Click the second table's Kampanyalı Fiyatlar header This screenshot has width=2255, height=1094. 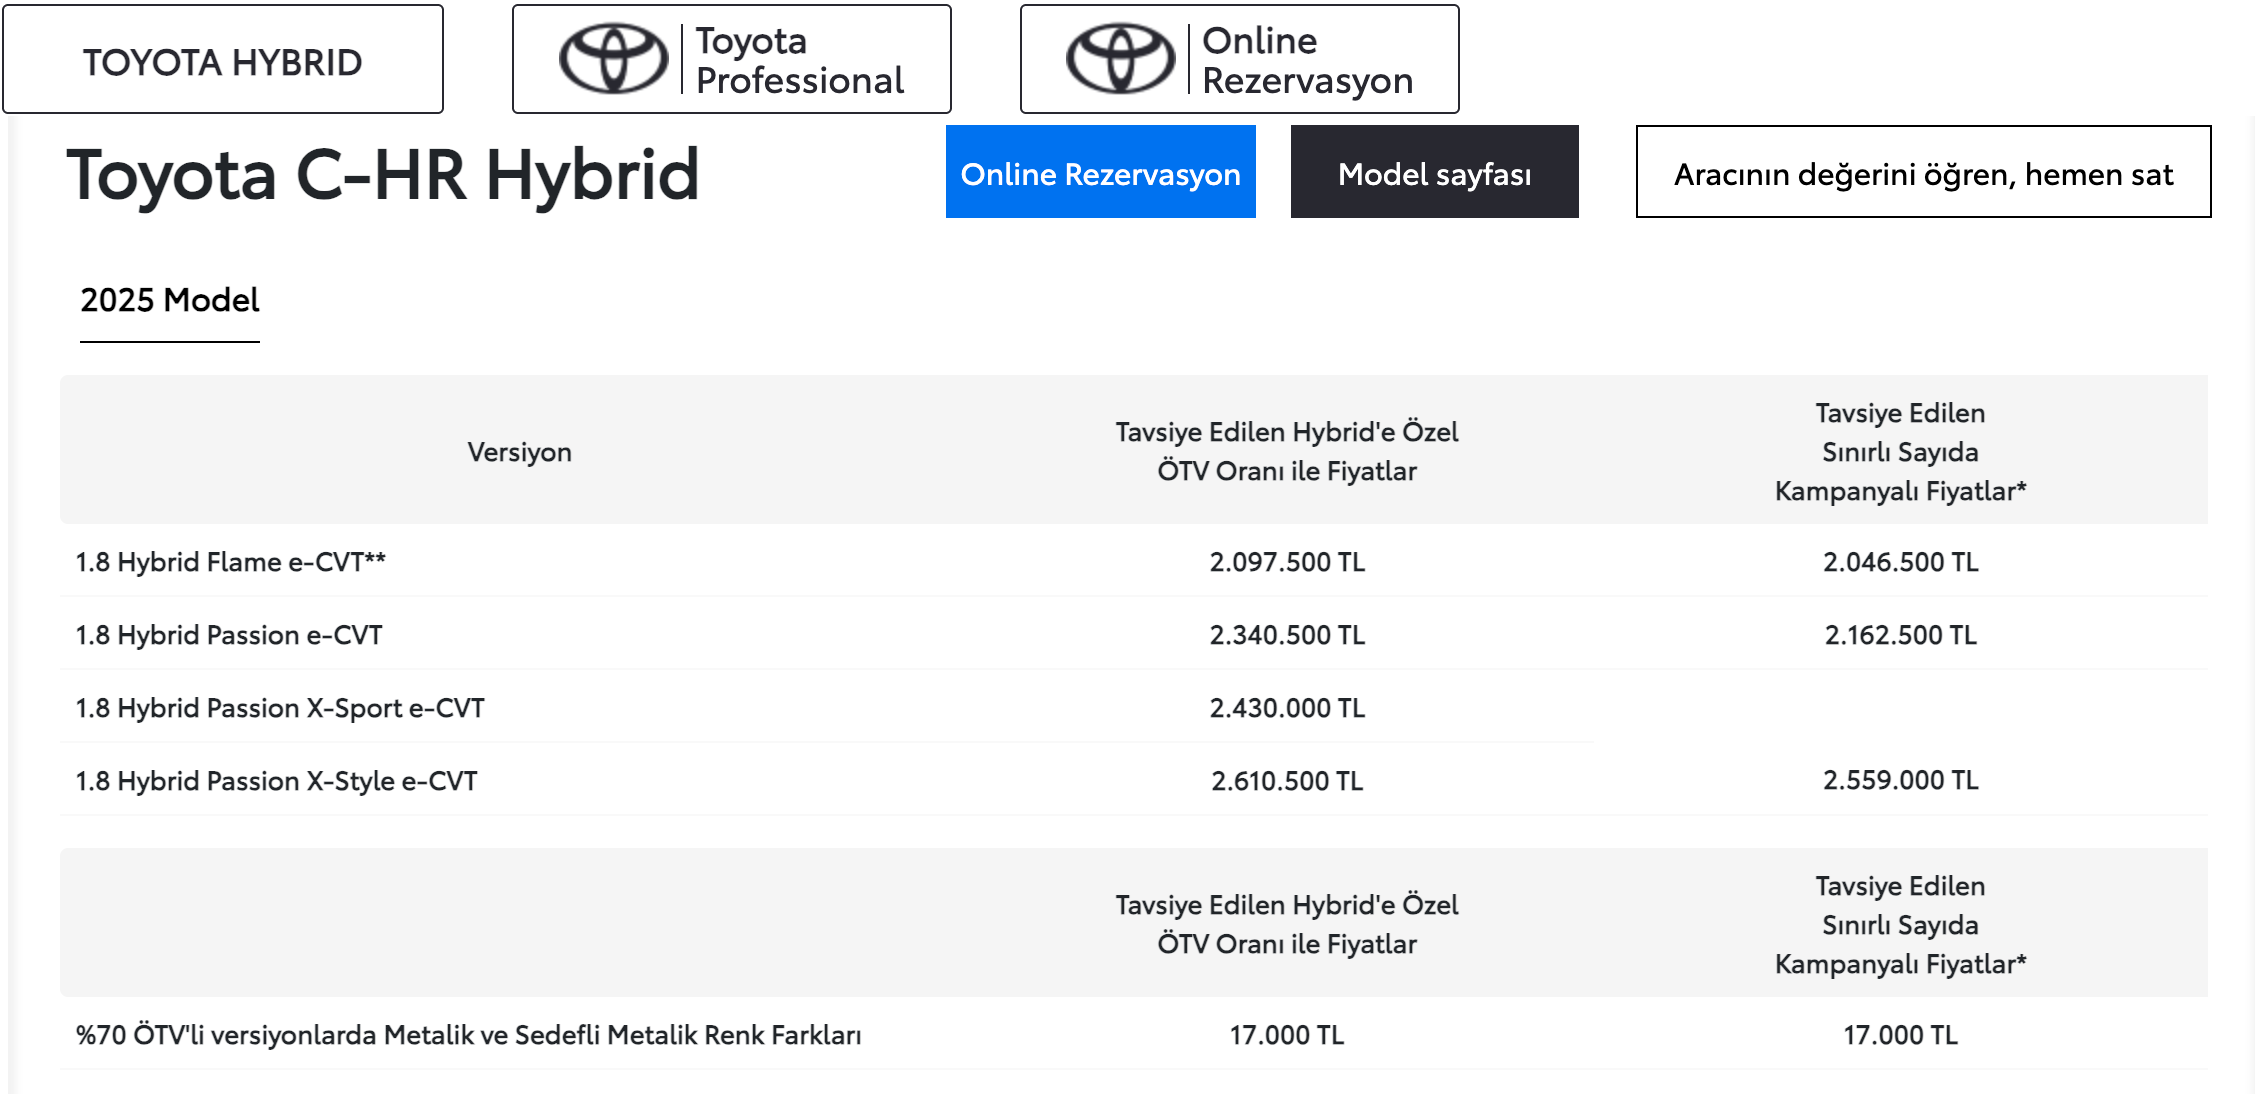click(1900, 925)
